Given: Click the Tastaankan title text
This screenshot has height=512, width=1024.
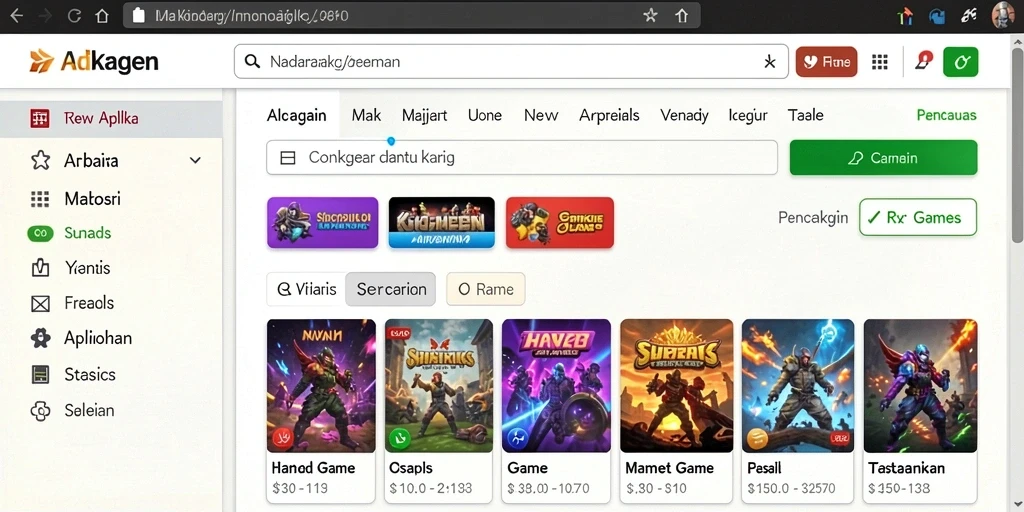Looking at the screenshot, I should pyautogui.click(x=906, y=468).
